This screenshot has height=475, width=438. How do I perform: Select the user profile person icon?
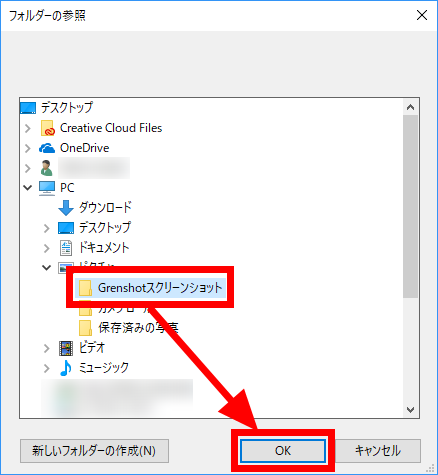coord(47,168)
